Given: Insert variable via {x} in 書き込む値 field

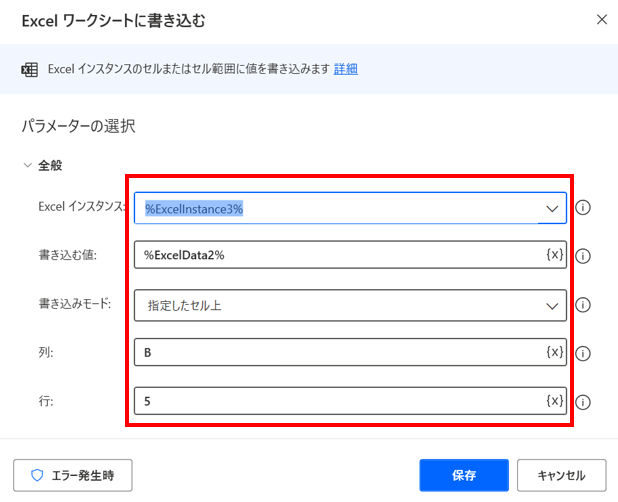Looking at the screenshot, I should 555,255.
